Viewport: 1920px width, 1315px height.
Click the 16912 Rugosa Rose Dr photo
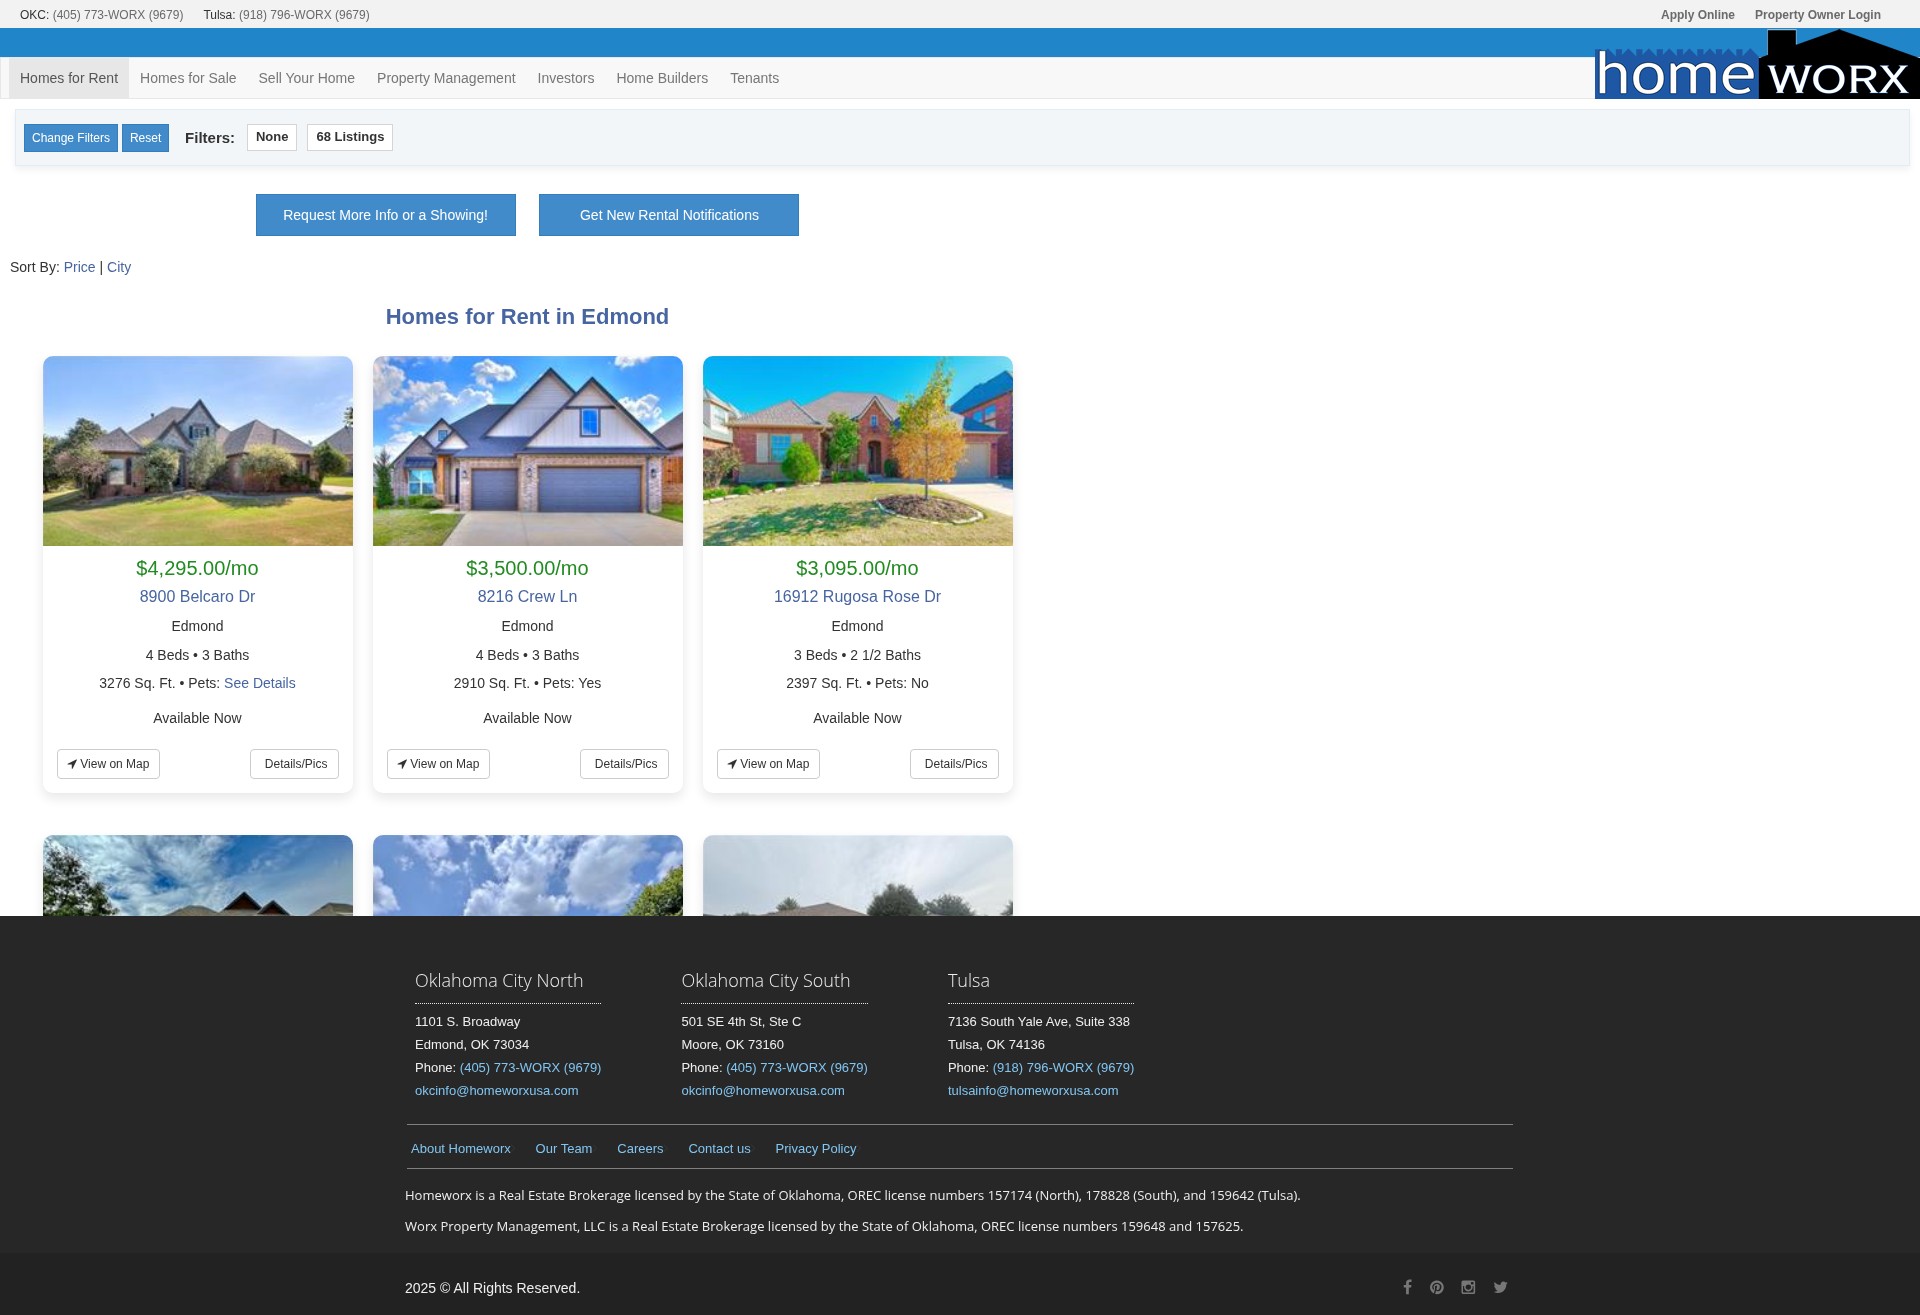pyautogui.click(x=858, y=451)
